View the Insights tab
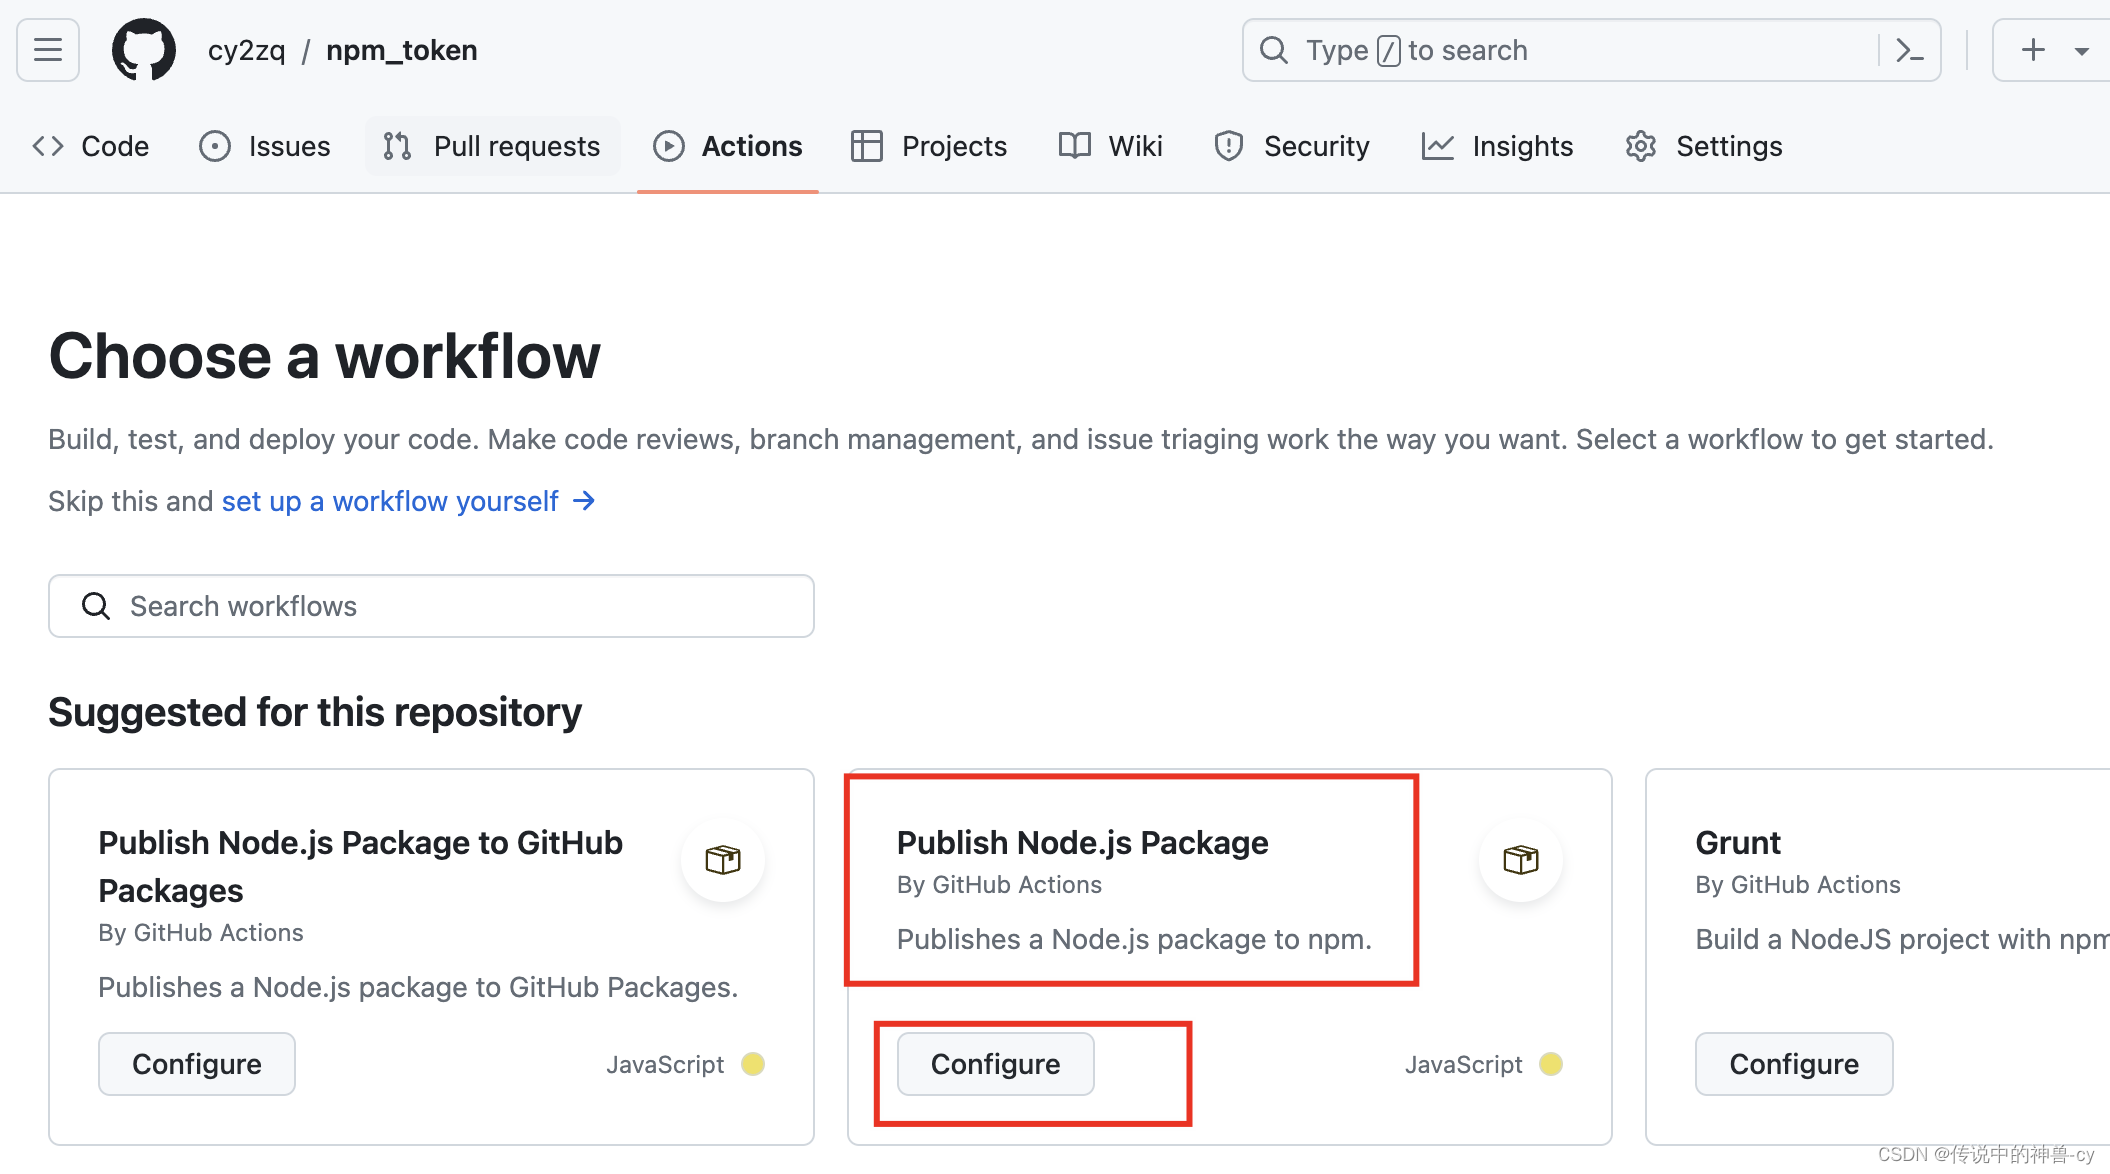Image resolution: width=2110 pixels, height=1174 pixels. [x=1497, y=146]
